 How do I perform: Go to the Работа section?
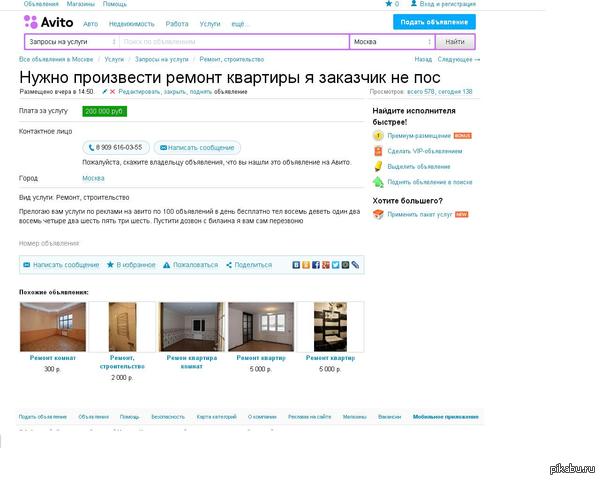177,22
